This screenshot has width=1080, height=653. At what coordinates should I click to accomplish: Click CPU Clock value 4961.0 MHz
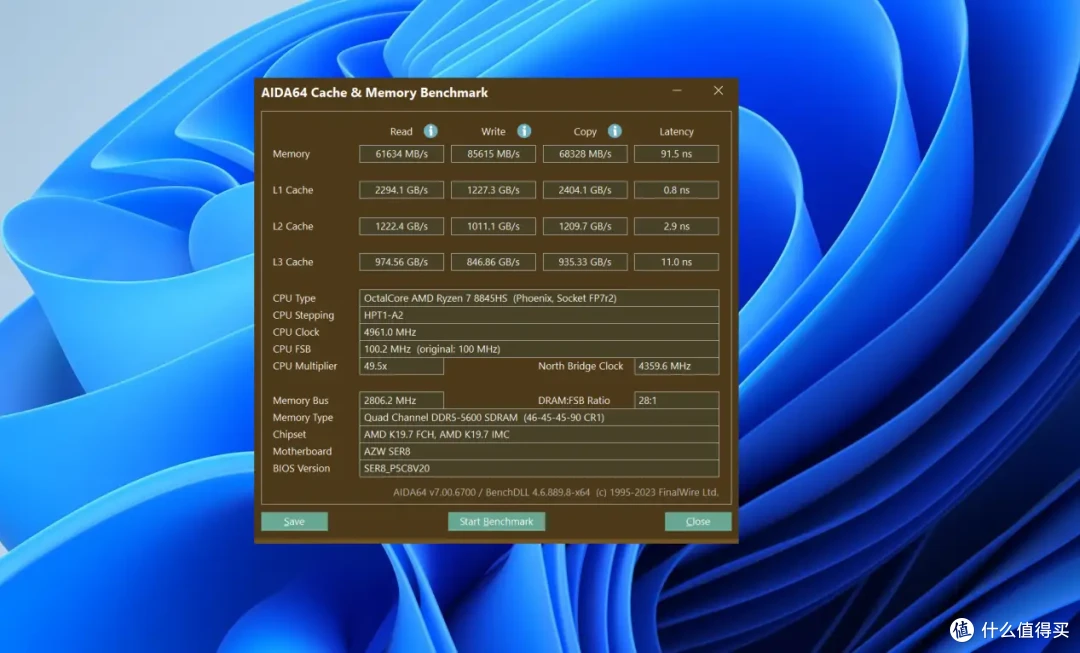tap(539, 332)
